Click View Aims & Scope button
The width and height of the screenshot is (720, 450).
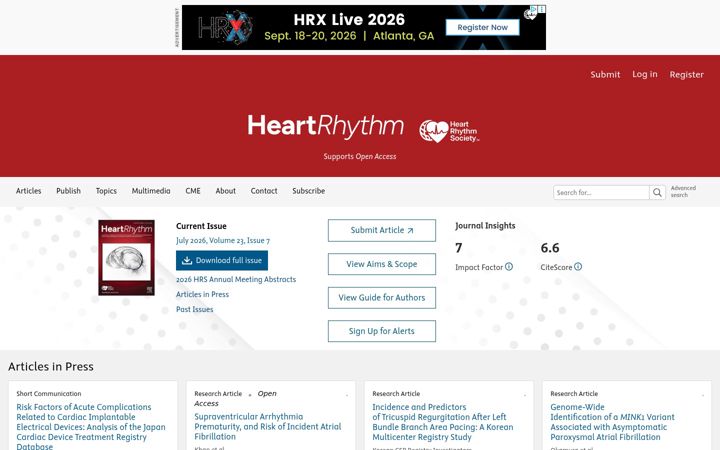pos(382,264)
